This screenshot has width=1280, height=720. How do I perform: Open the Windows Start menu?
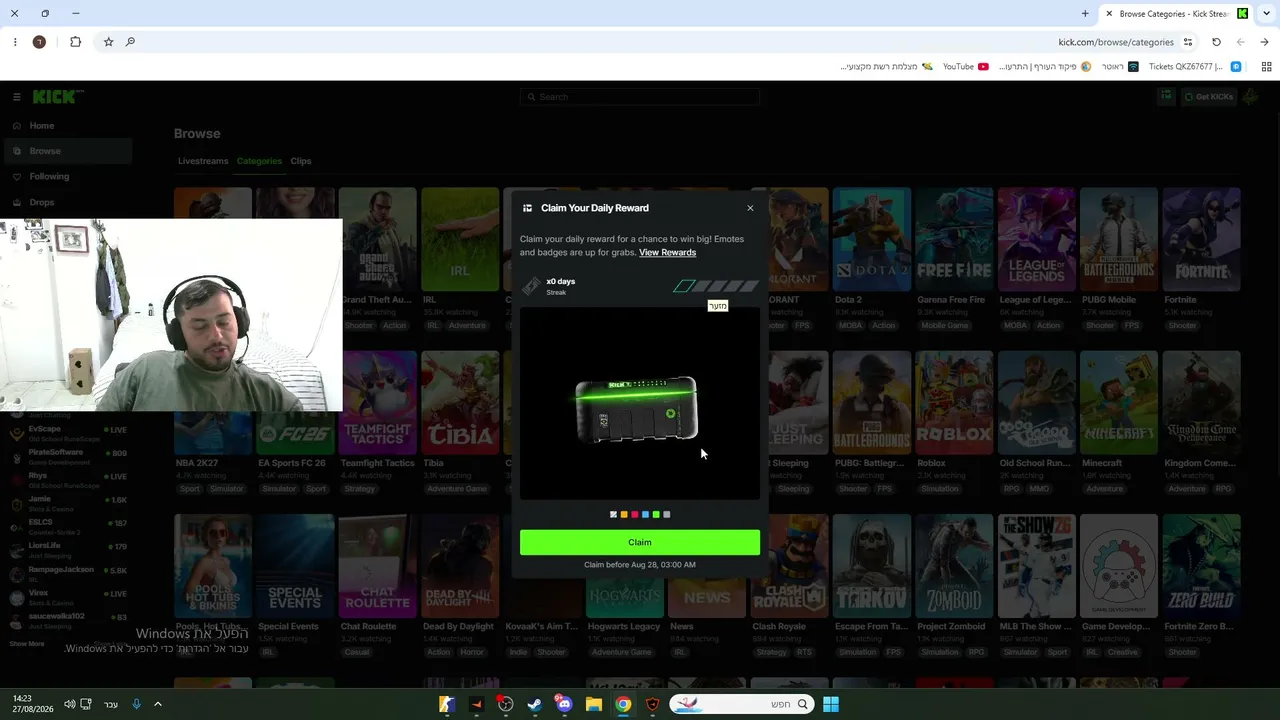tap(831, 704)
